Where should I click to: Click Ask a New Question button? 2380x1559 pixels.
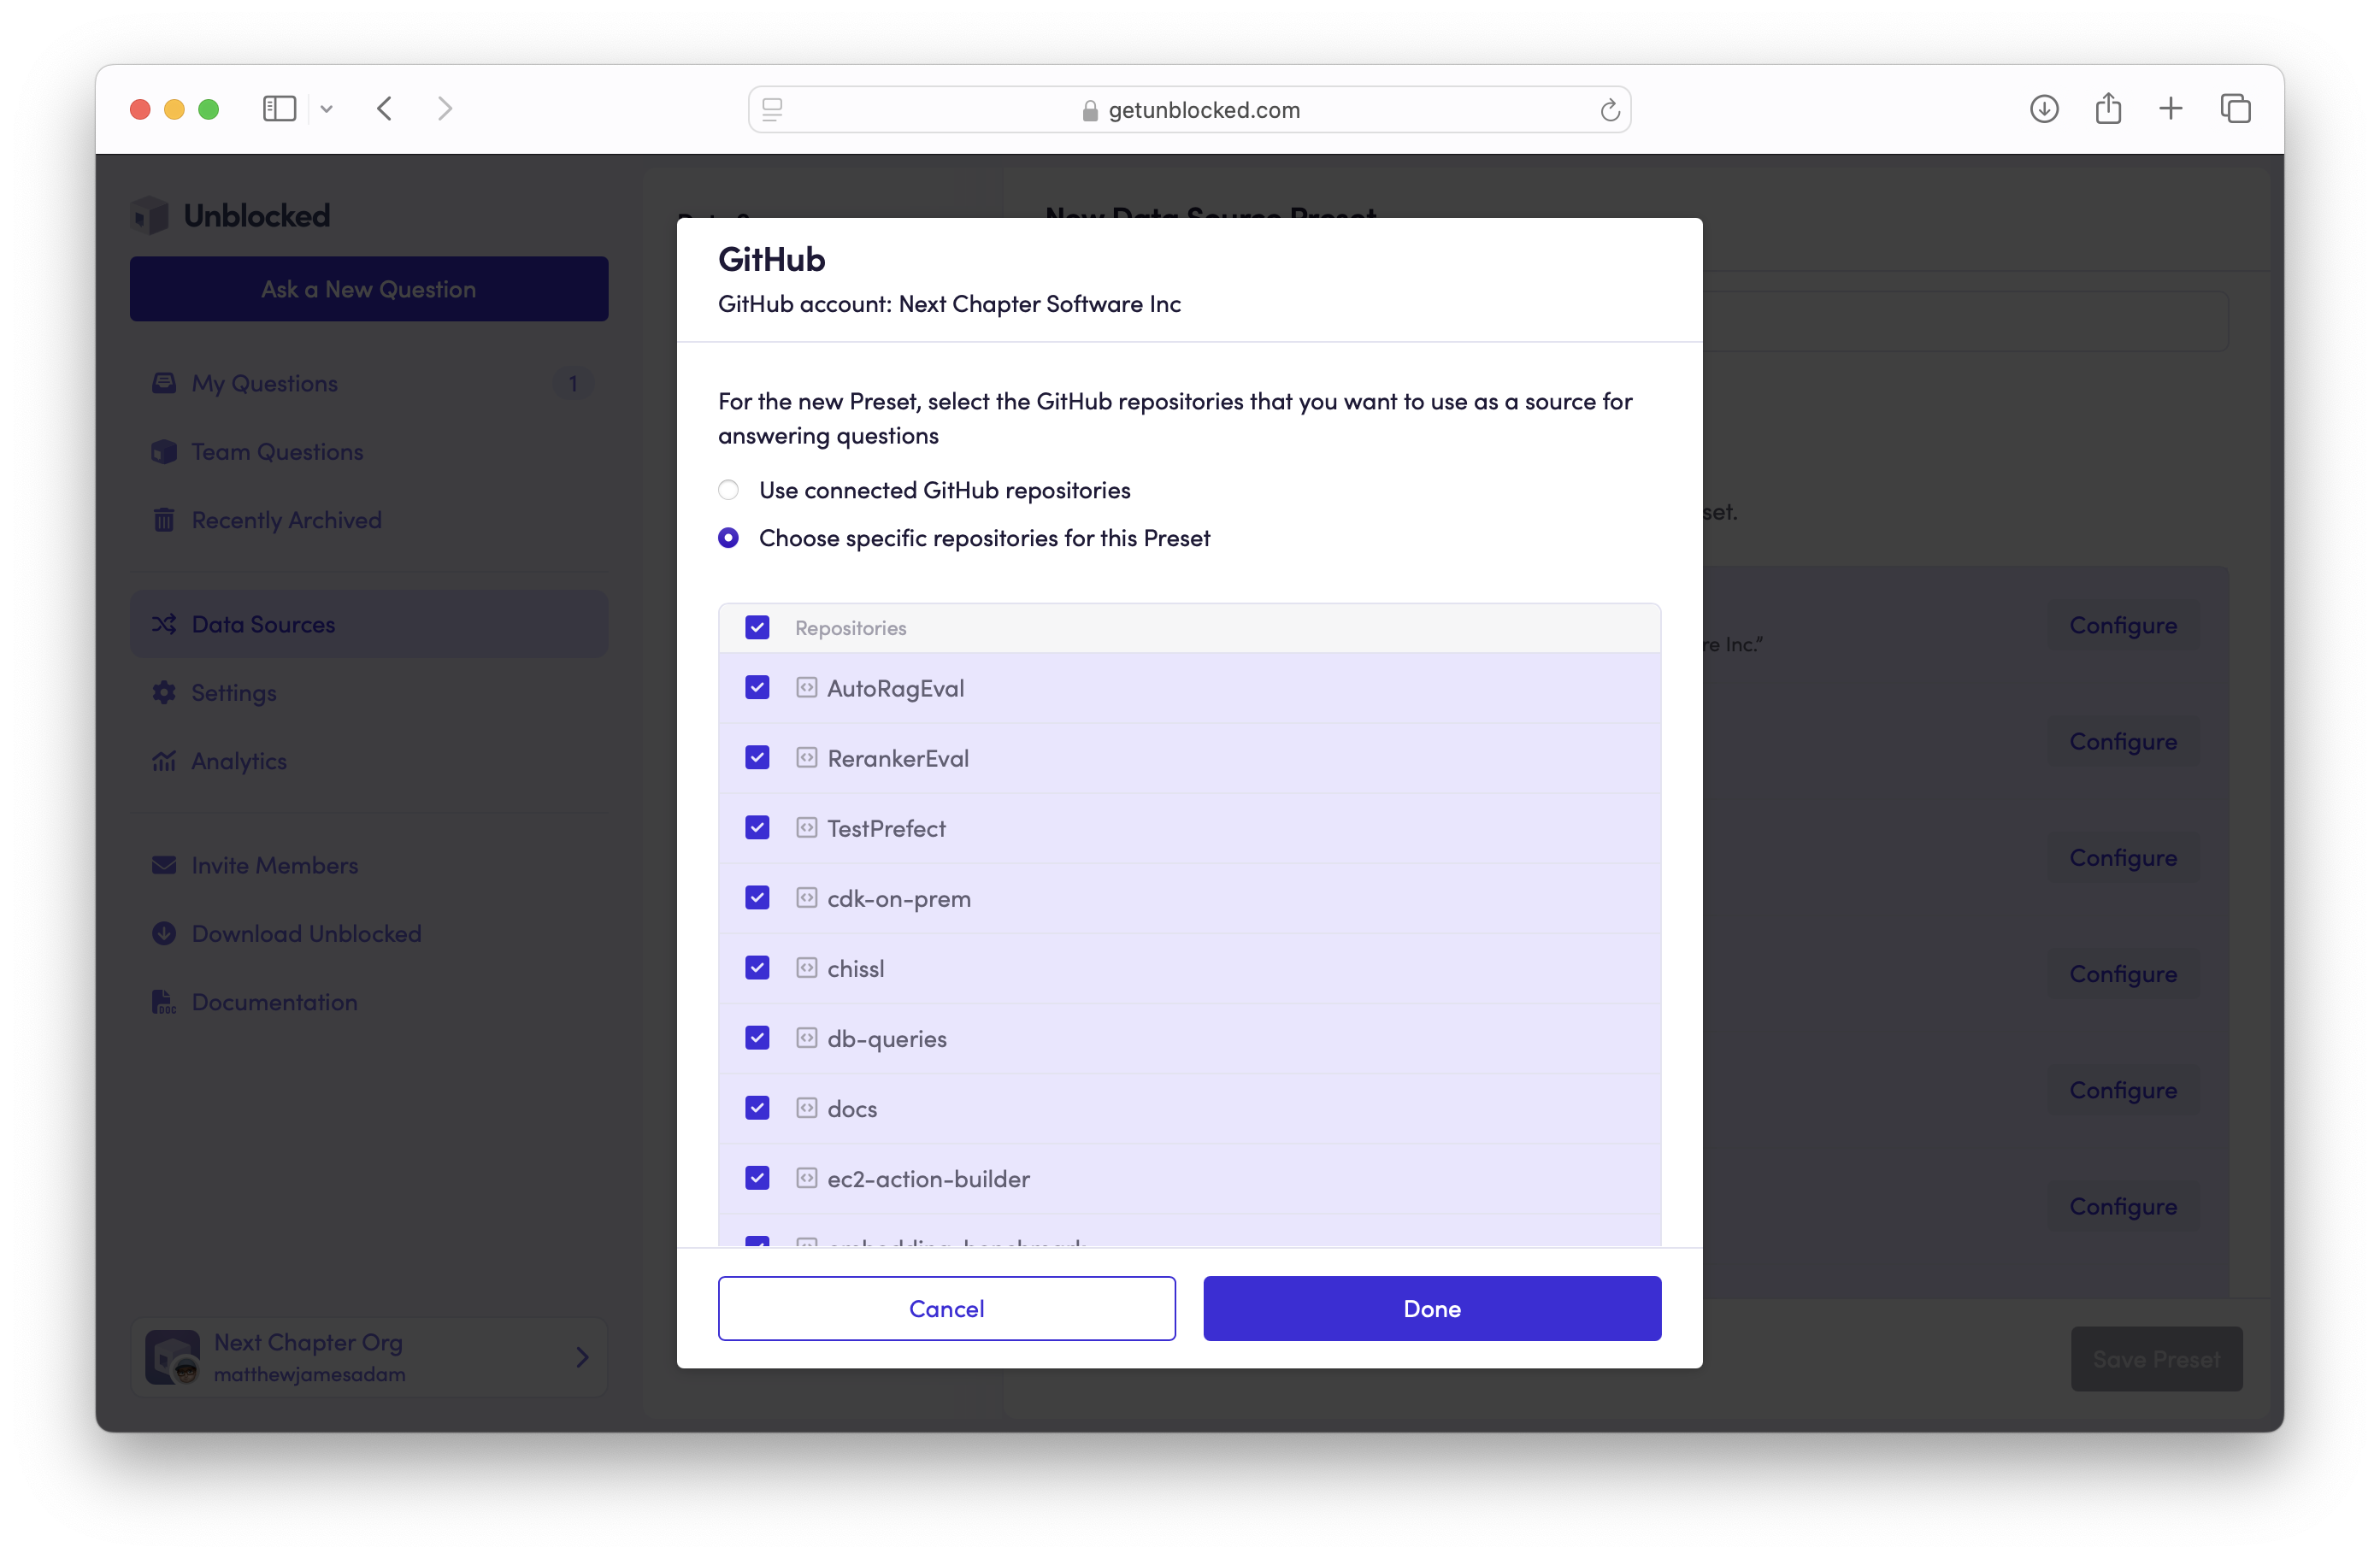tap(369, 289)
